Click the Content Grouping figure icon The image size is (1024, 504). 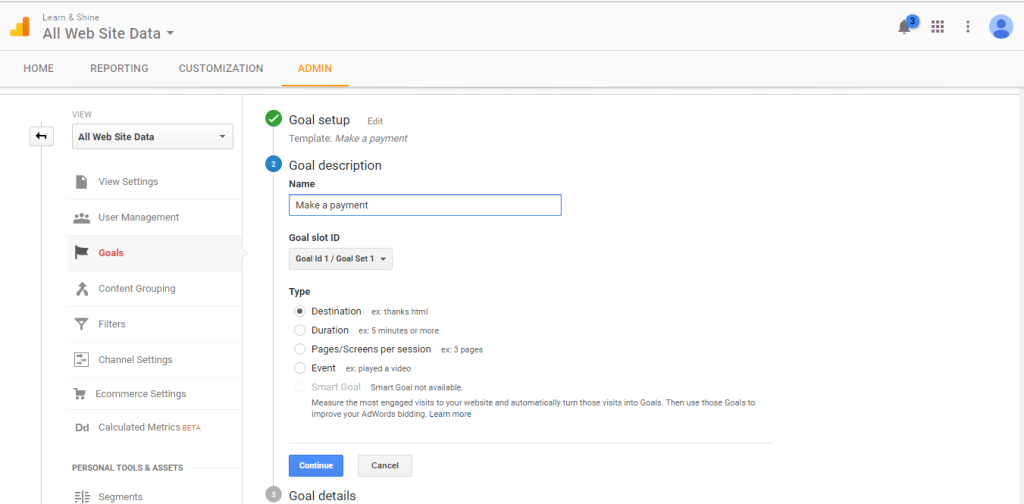[x=82, y=289]
